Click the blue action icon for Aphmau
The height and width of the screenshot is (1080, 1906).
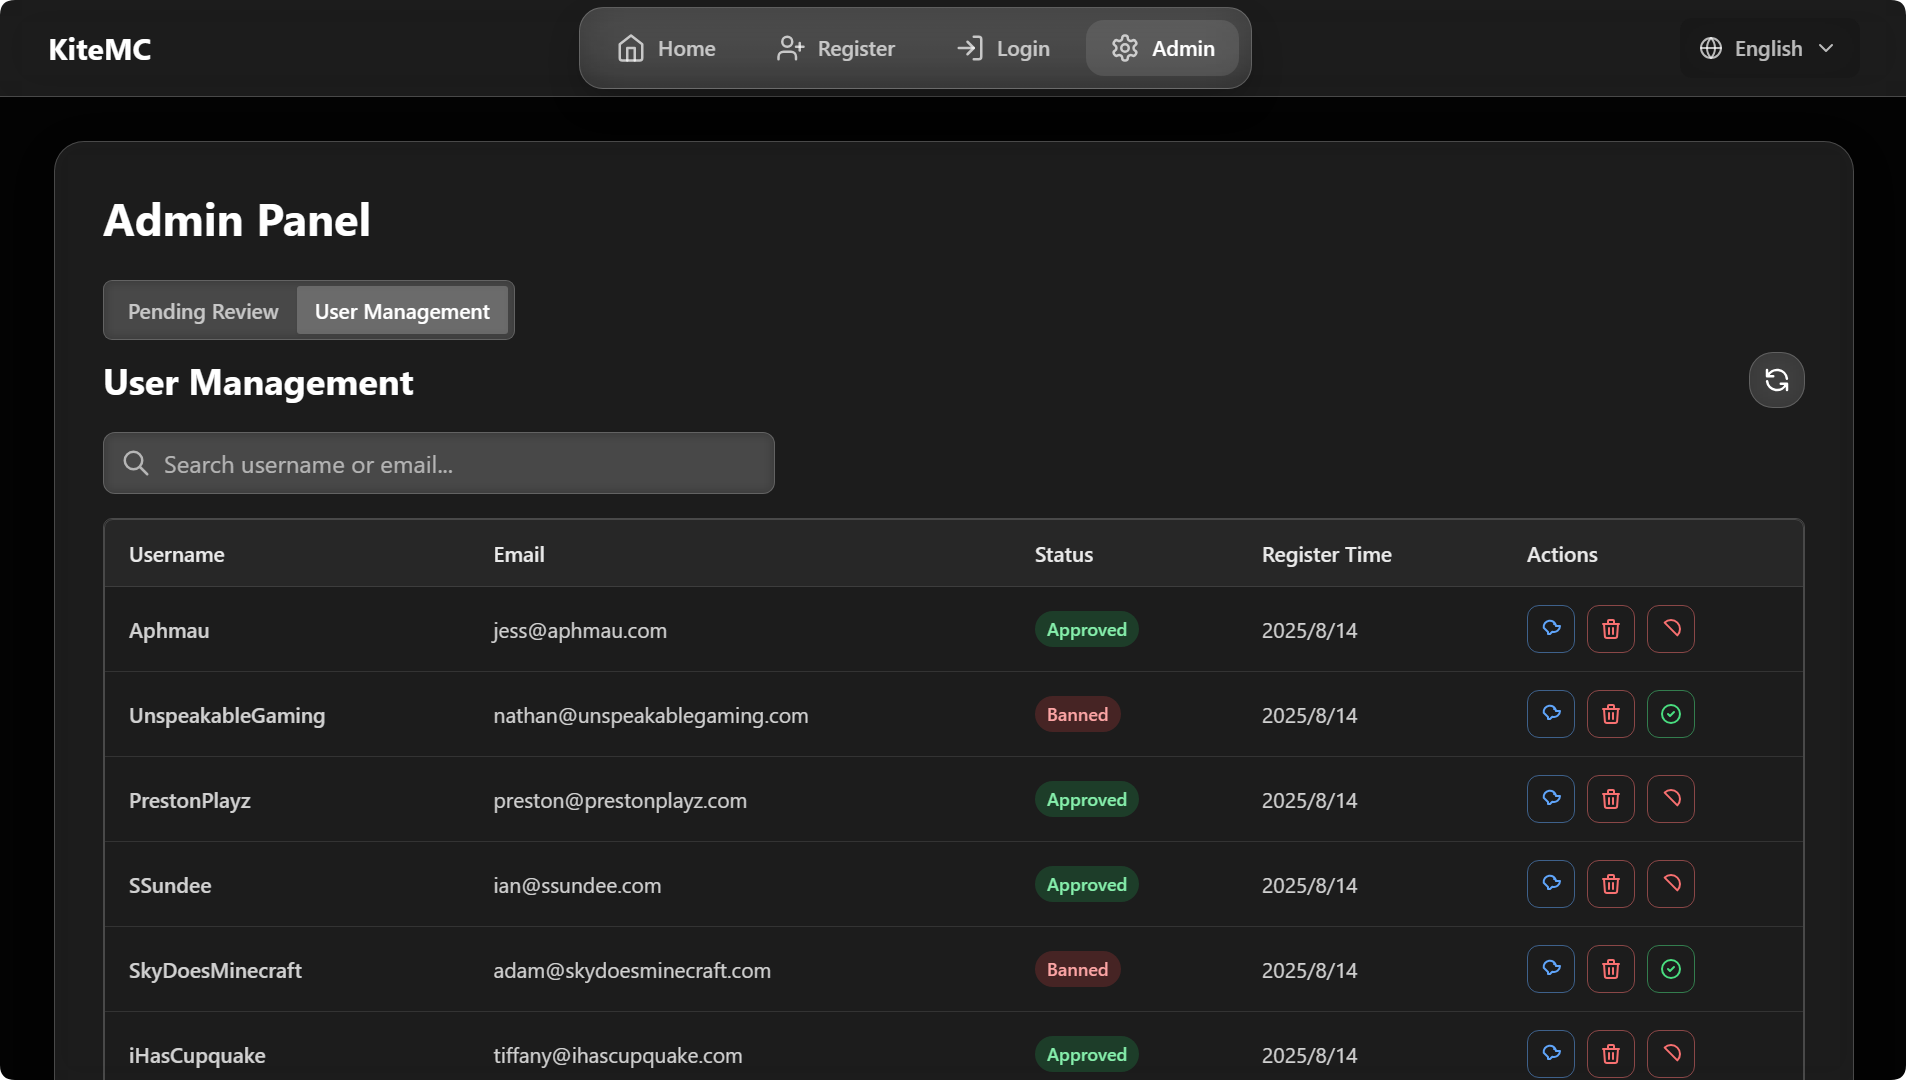pyautogui.click(x=1550, y=629)
